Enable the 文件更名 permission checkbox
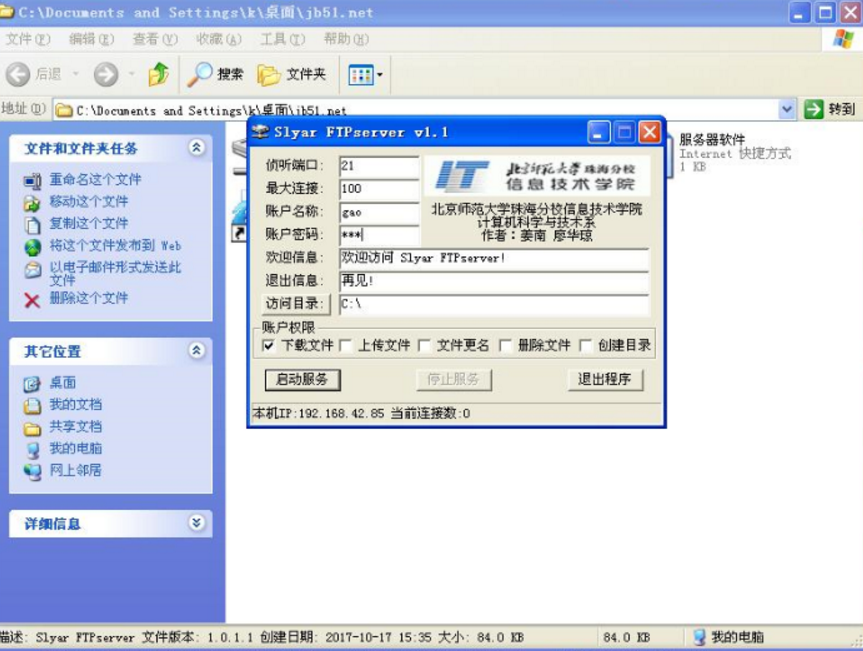 click(x=424, y=346)
